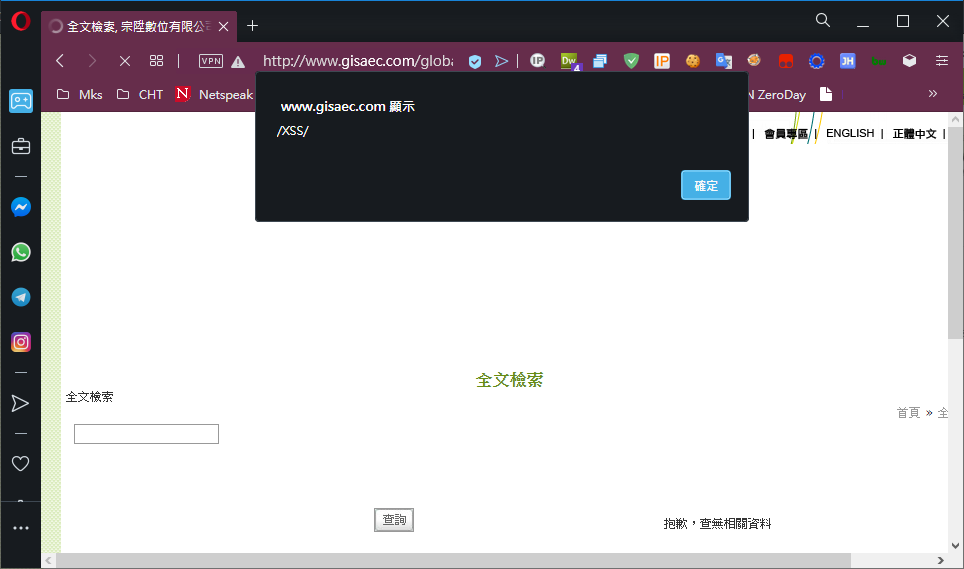964x569 pixels.
Task: Go to 首頁 breadcrumb link
Action: click(x=908, y=413)
